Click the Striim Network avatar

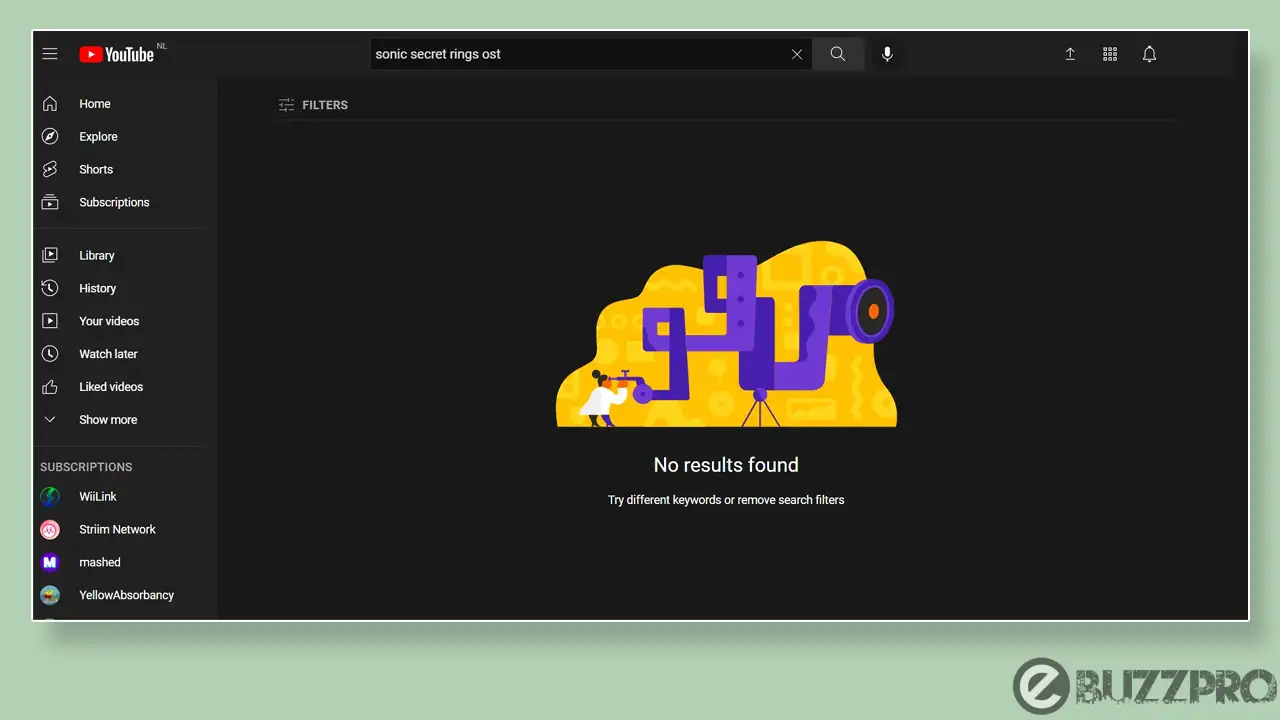pos(50,530)
